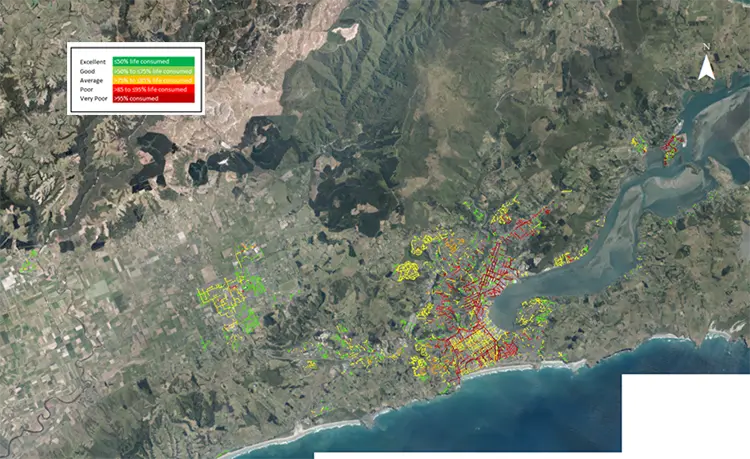Click the letter N above the arrow
Screen dimensions: 750x459
705,48
